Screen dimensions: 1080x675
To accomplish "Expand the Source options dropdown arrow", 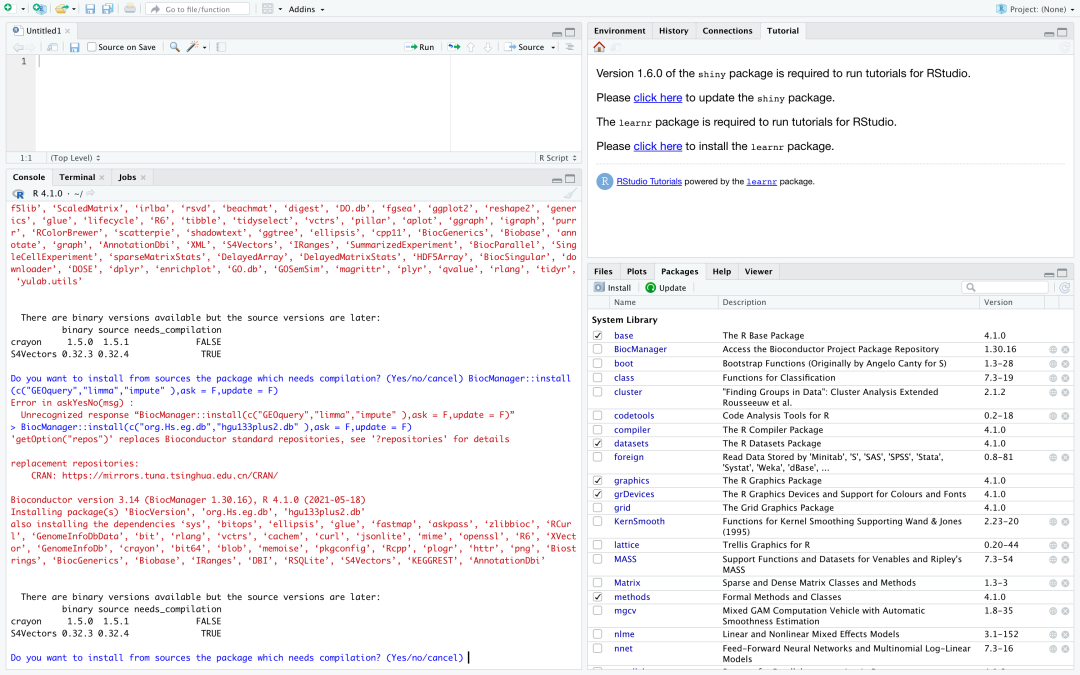I will [553, 48].
